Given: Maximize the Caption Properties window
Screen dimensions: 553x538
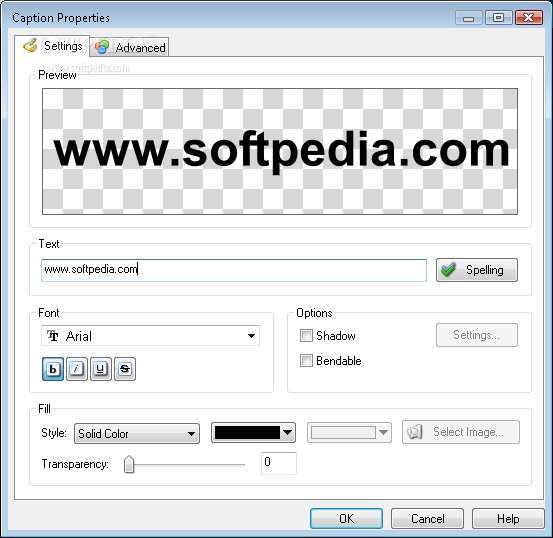Looking at the screenshot, I should pyautogui.click(x=498, y=18).
